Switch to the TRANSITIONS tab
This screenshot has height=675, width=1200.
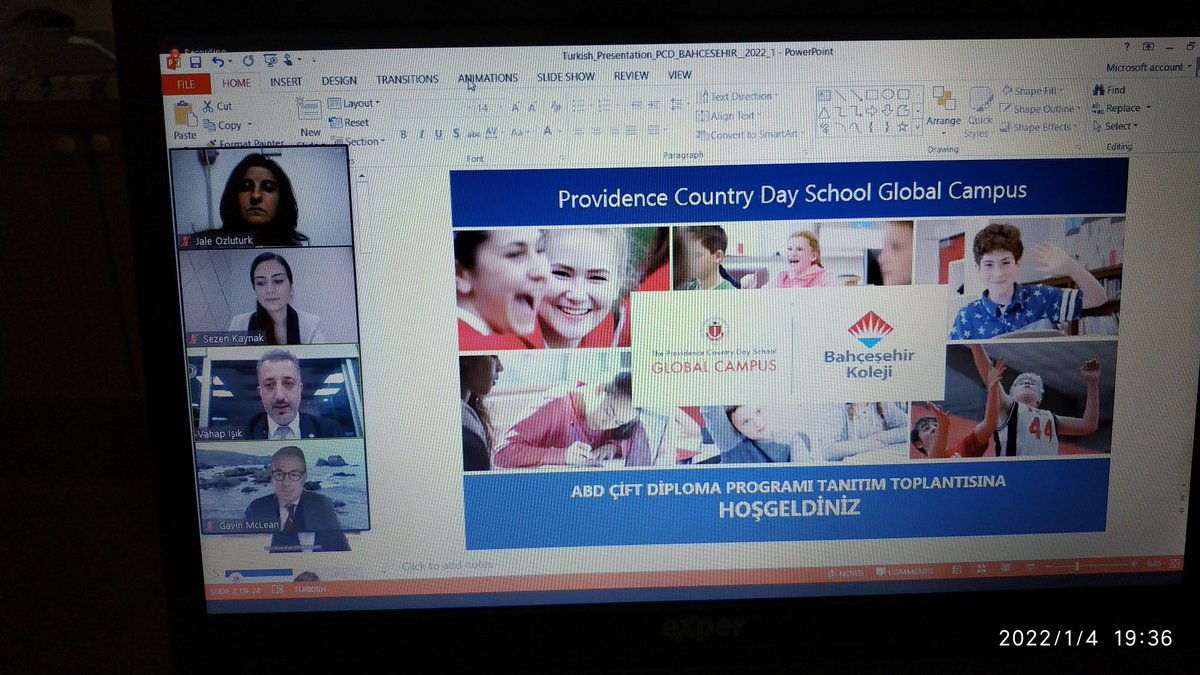pos(407,80)
